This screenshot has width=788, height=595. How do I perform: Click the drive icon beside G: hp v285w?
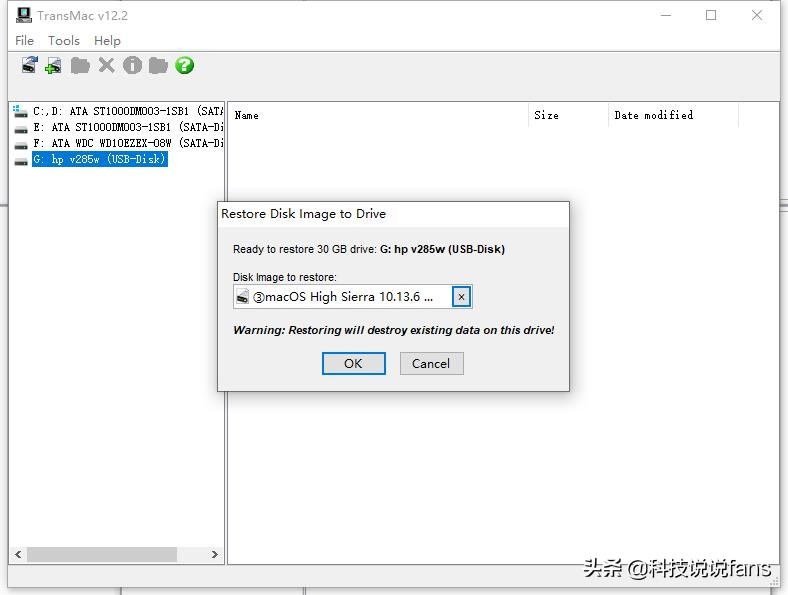click(x=21, y=161)
